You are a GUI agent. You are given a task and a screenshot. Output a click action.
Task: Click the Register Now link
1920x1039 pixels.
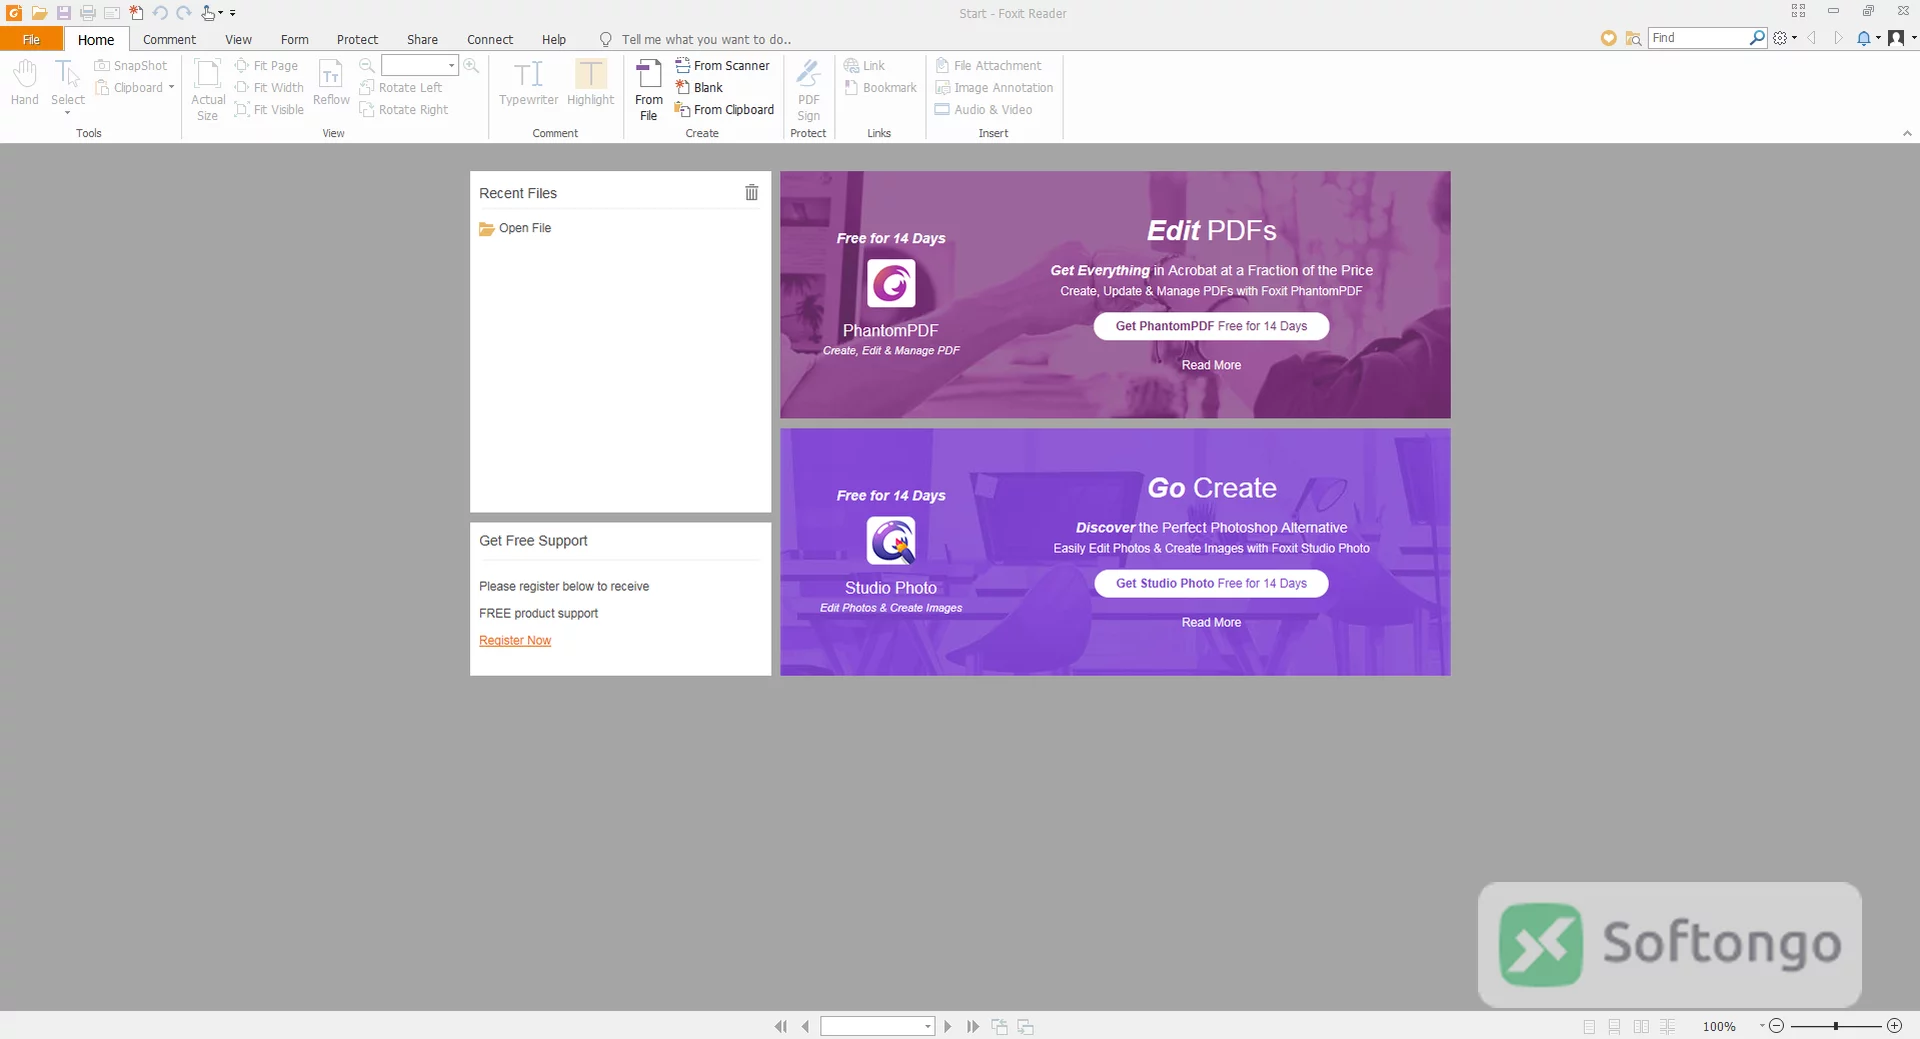point(515,640)
